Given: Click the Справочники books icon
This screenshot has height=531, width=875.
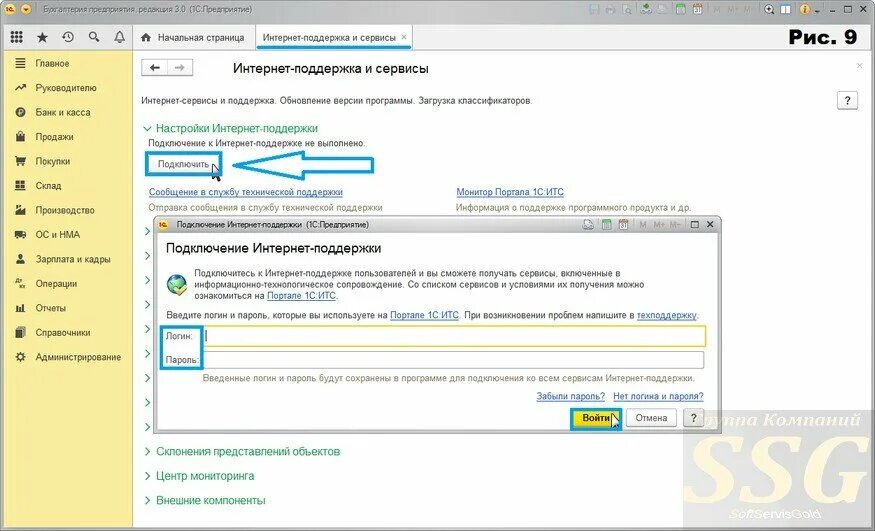Looking at the screenshot, I should point(20,332).
